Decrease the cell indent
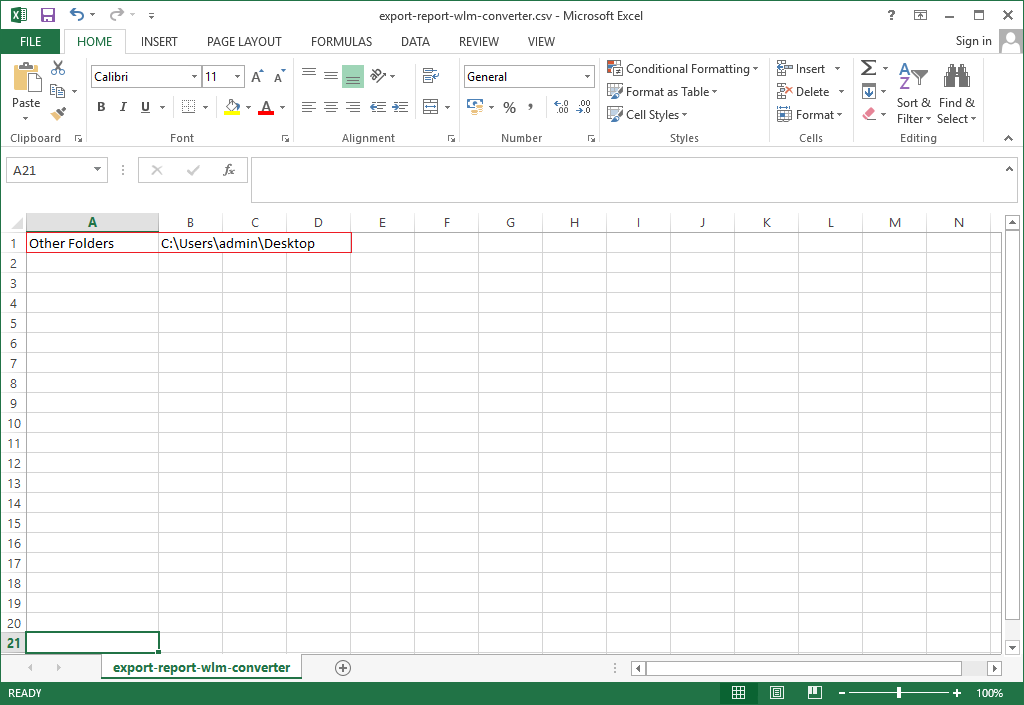The height and width of the screenshot is (705, 1024). 378,107
